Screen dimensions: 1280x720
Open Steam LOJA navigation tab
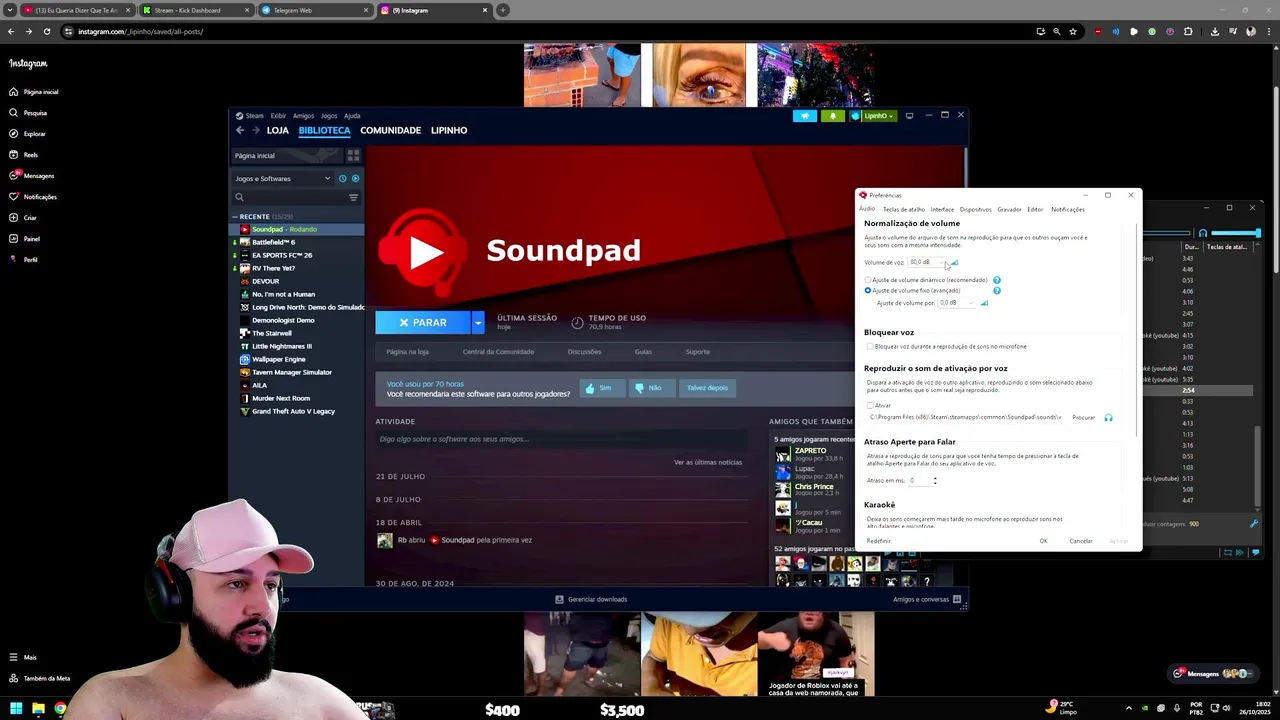click(278, 130)
